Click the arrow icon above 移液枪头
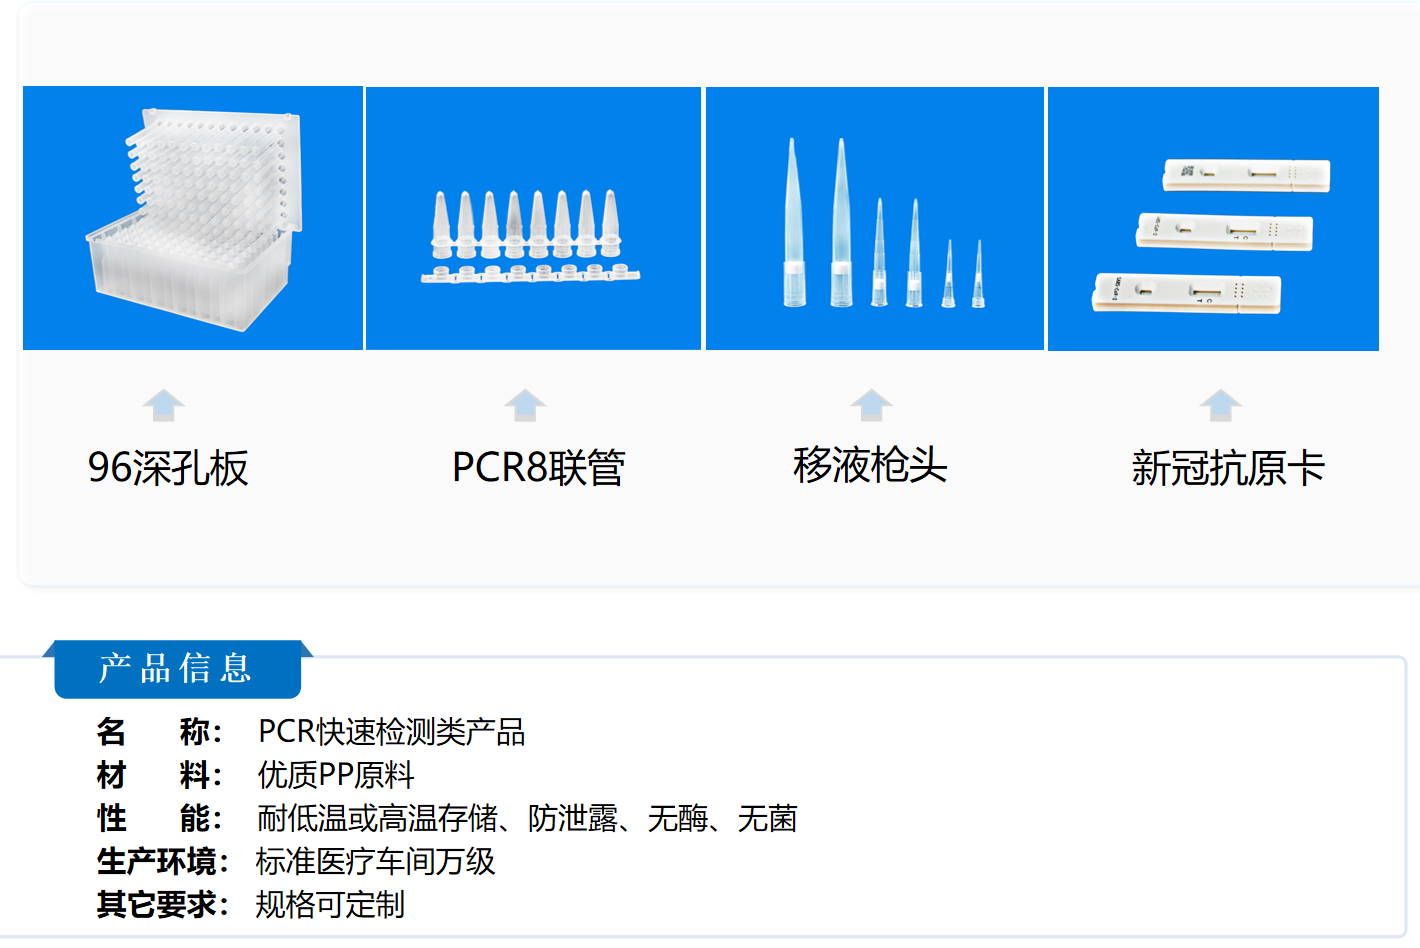Image resolution: width=1420 pixels, height=948 pixels. pos(871,405)
